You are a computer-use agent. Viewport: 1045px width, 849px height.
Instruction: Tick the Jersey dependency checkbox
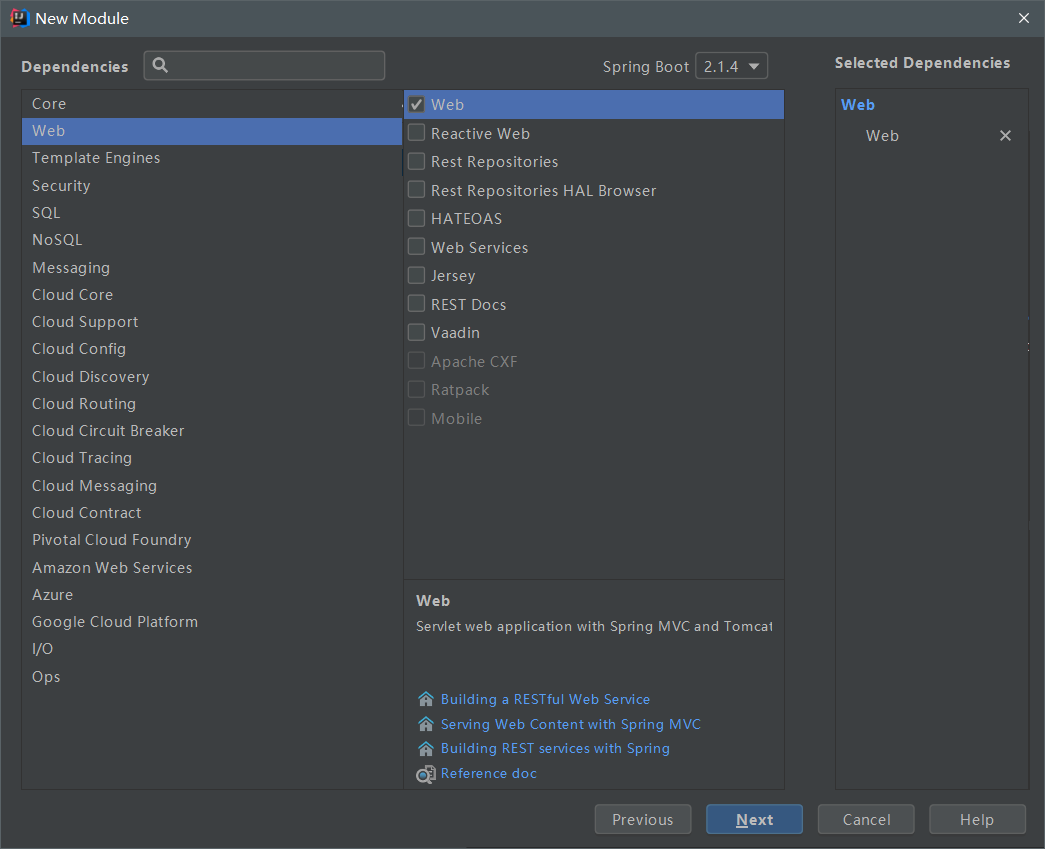[x=417, y=275]
